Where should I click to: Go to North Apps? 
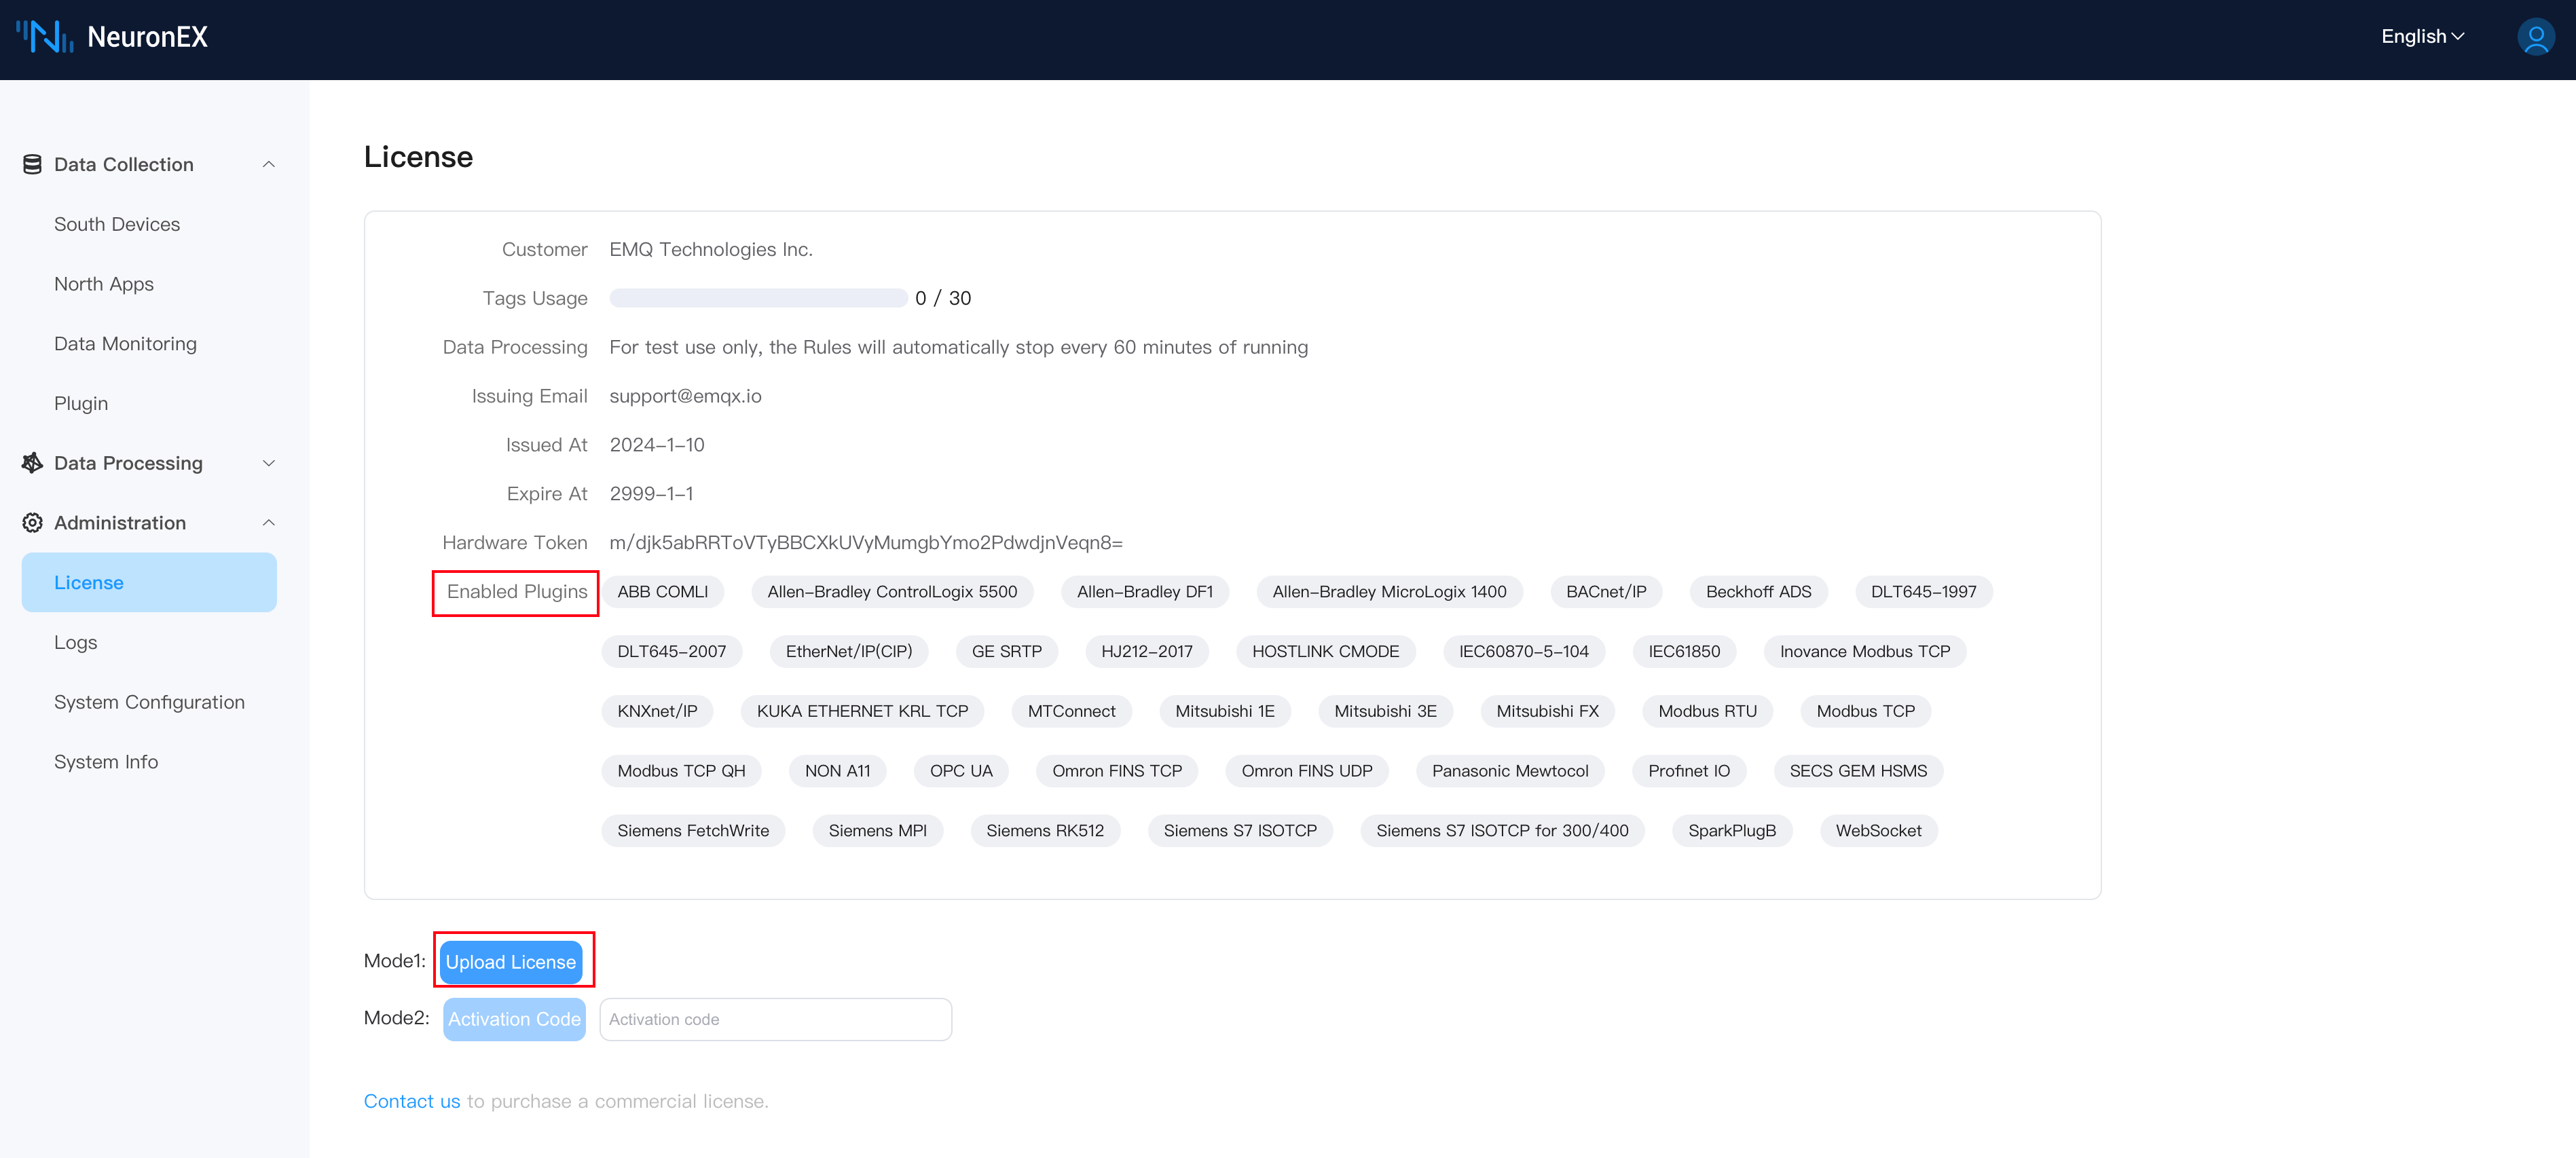[x=104, y=284]
